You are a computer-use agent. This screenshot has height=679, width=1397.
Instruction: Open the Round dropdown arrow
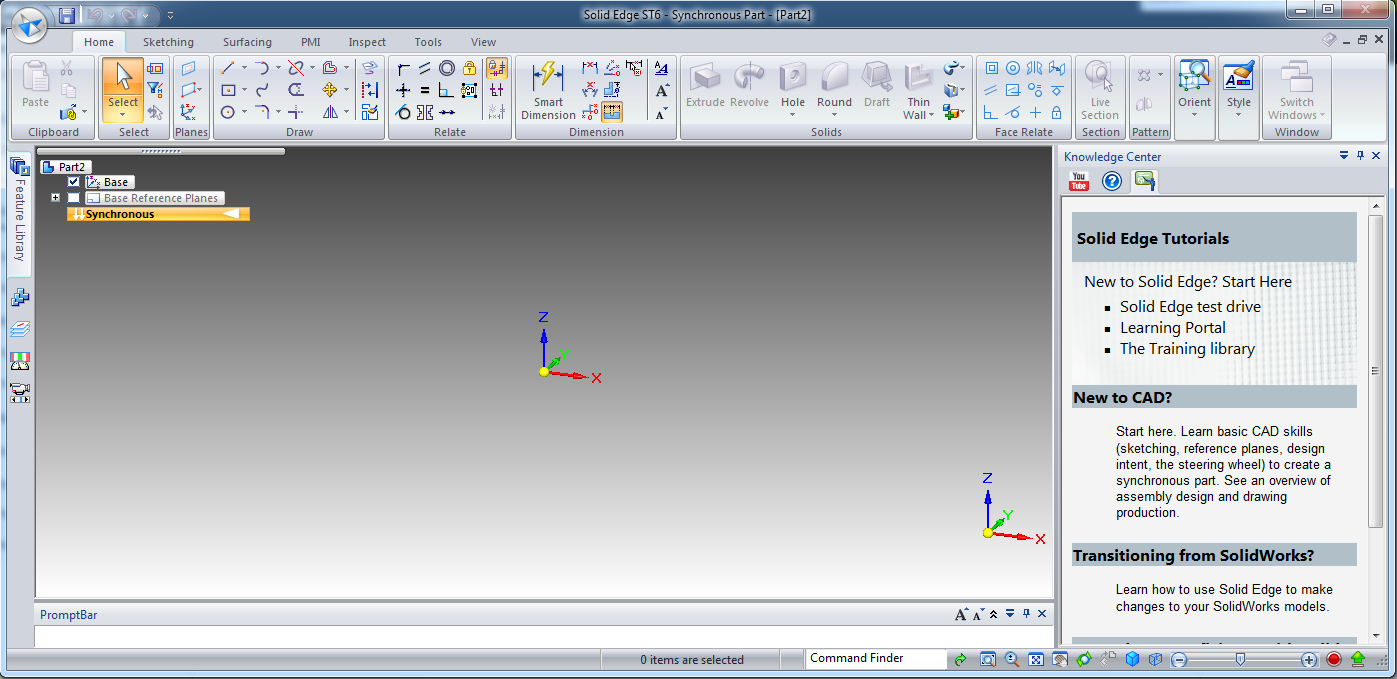pyautogui.click(x=834, y=114)
